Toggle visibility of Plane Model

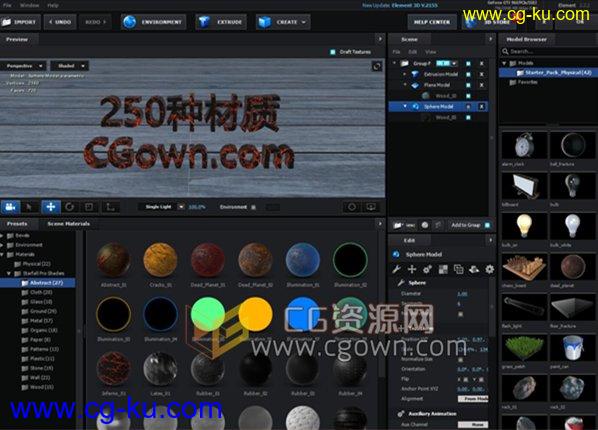click(x=468, y=85)
